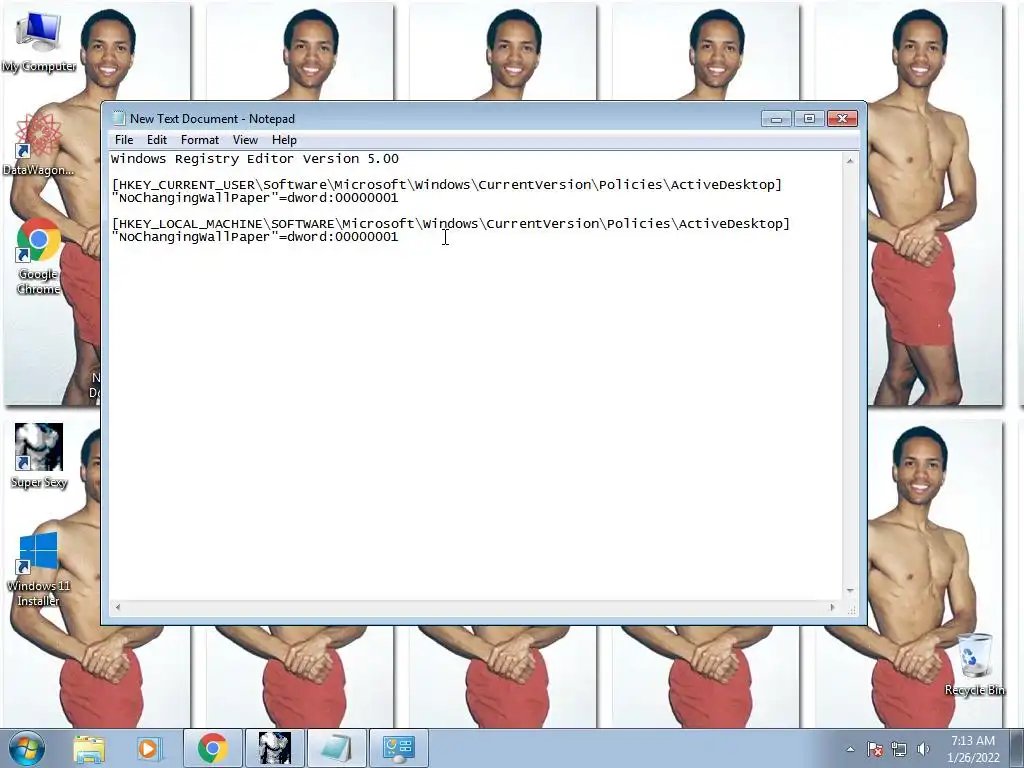Viewport: 1024px width, 768px height.
Task: Launch Windows 11 Installer shortcut
Action: pyautogui.click(x=39, y=568)
